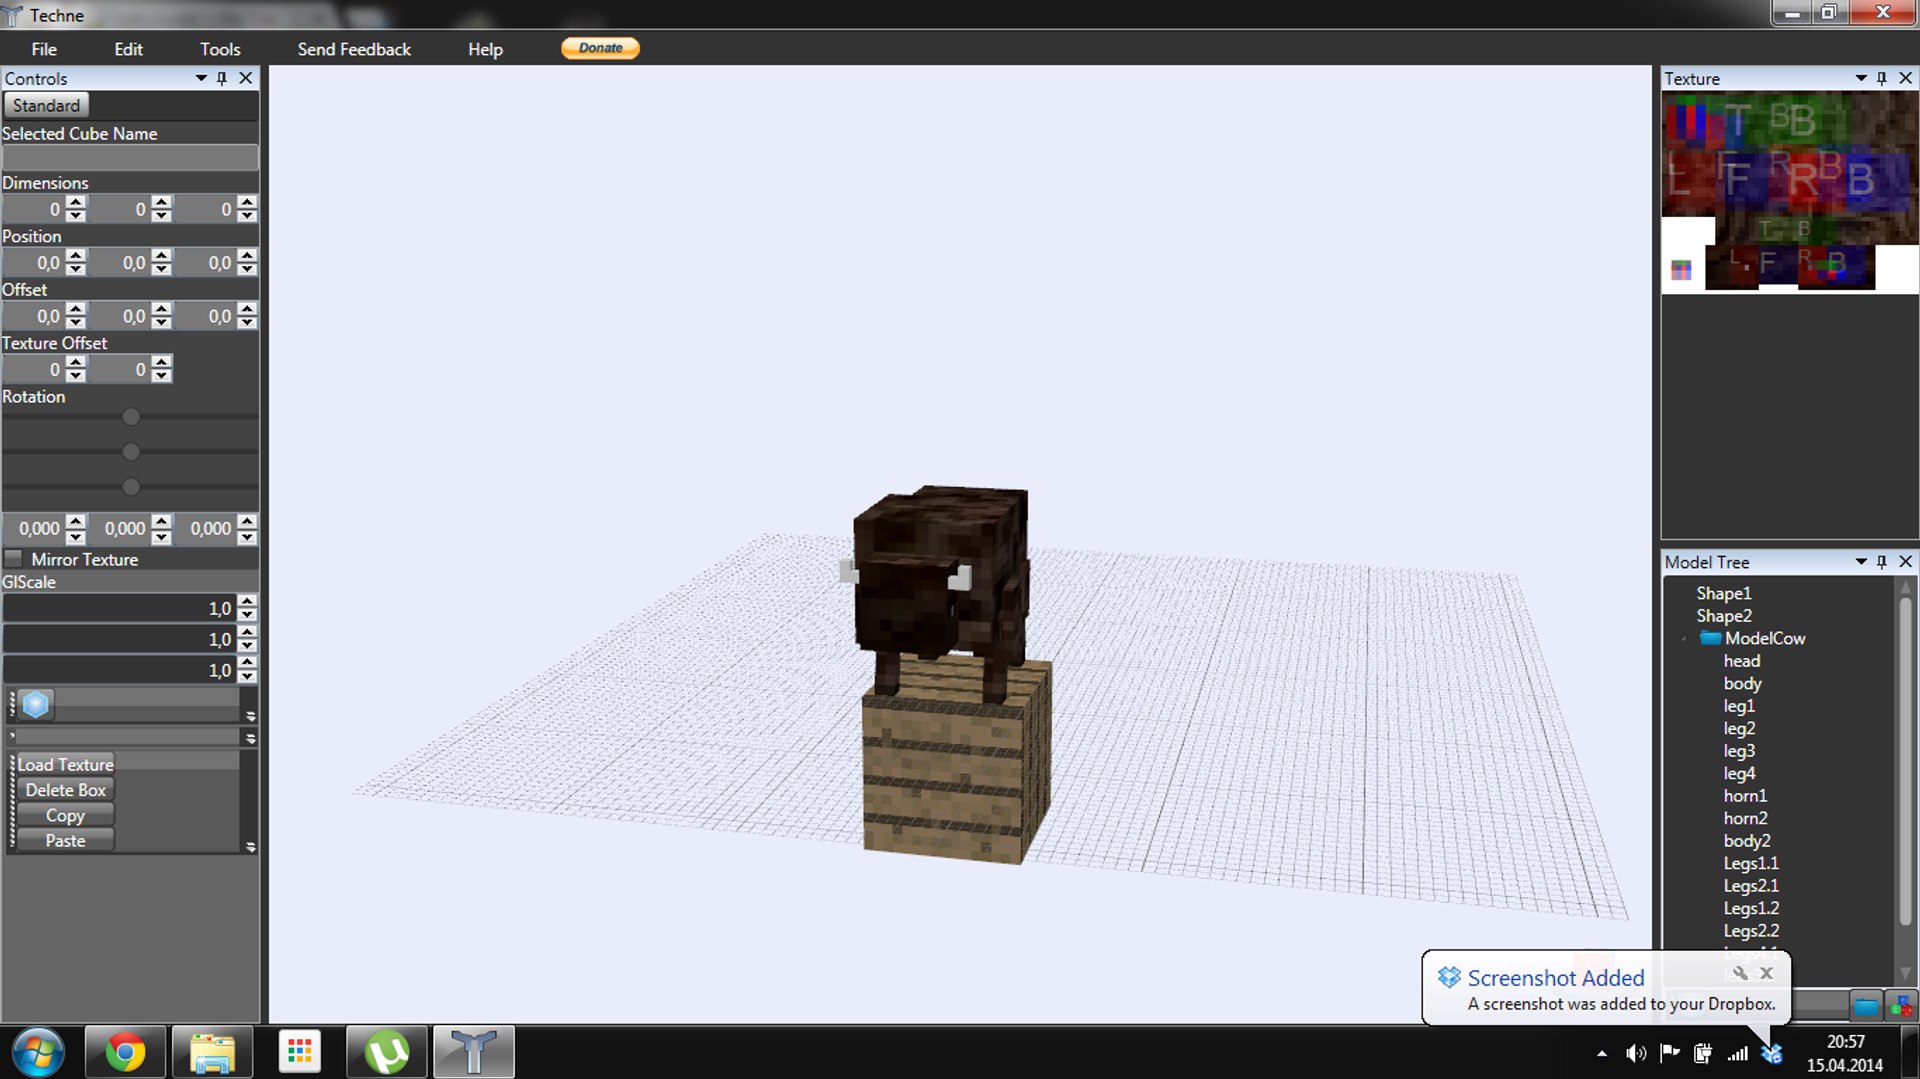Click the Paste button
The width and height of the screenshot is (1920, 1079).
tap(65, 841)
